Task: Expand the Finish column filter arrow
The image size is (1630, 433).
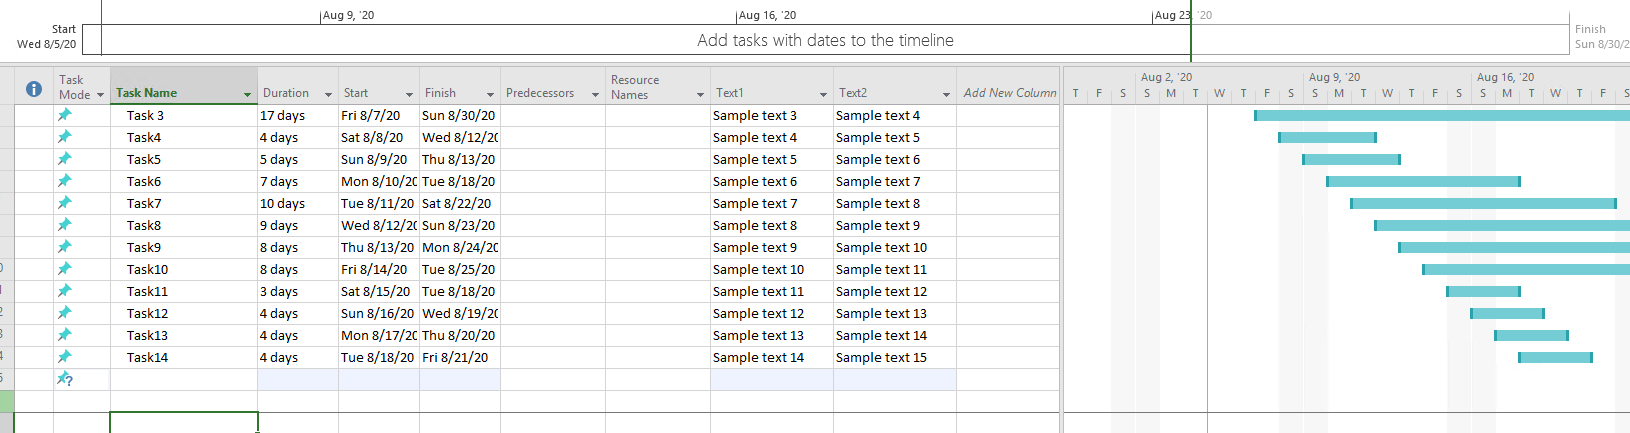Action: pyautogui.click(x=490, y=95)
